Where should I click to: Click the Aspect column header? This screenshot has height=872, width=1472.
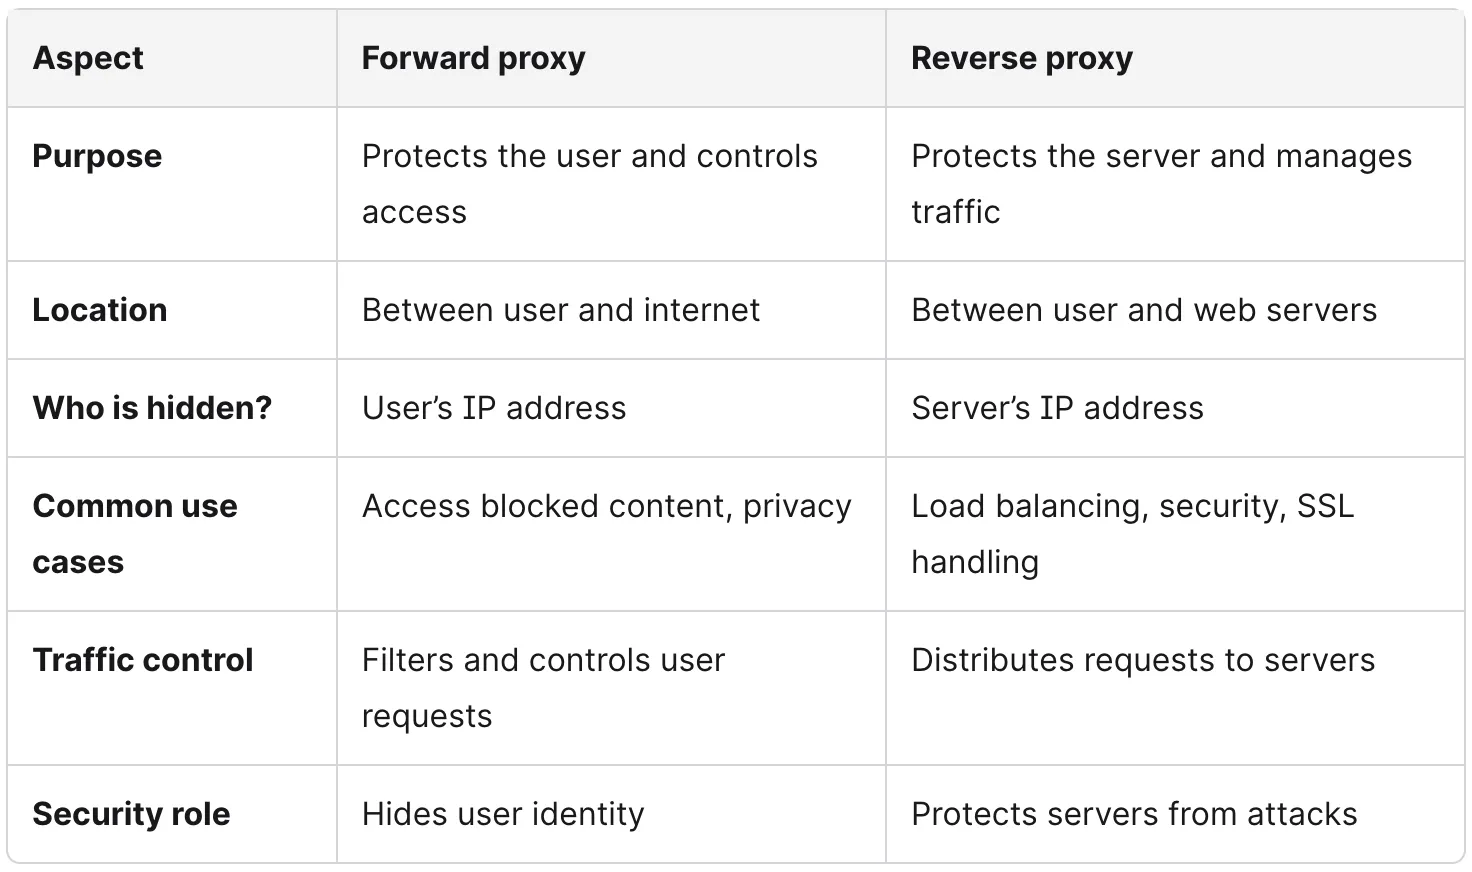click(x=88, y=58)
